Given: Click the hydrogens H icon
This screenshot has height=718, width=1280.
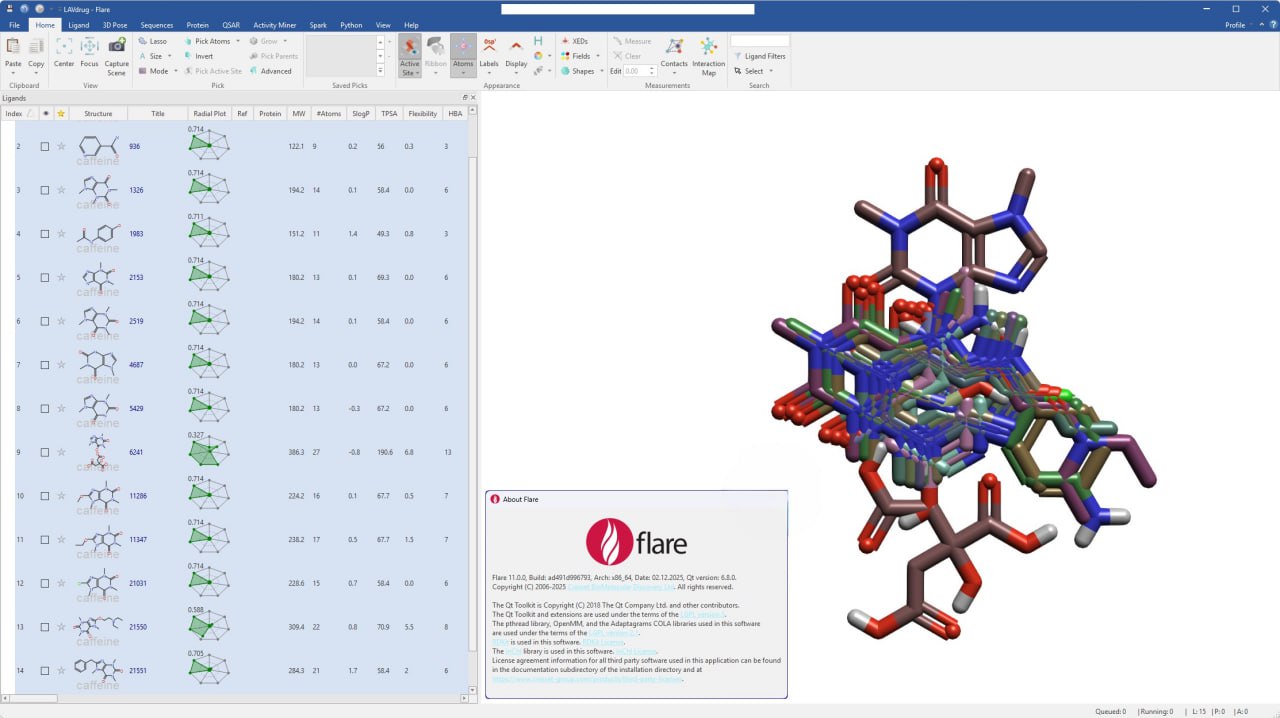Looking at the screenshot, I should 538,41.
